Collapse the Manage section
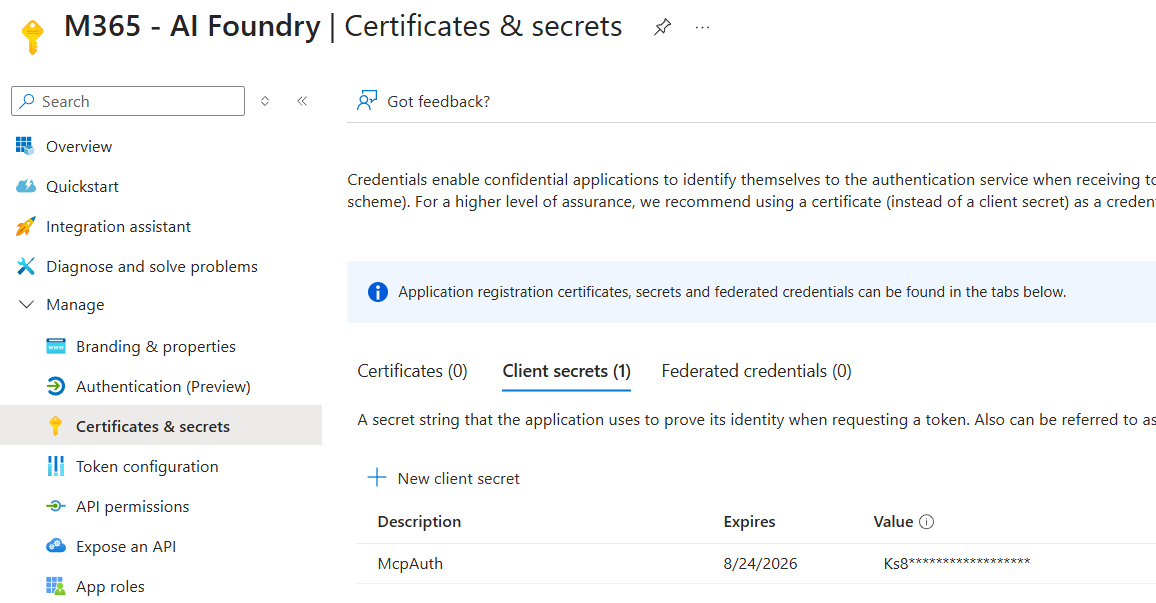This screenshot has height=603, width=1156. [26, 305]
